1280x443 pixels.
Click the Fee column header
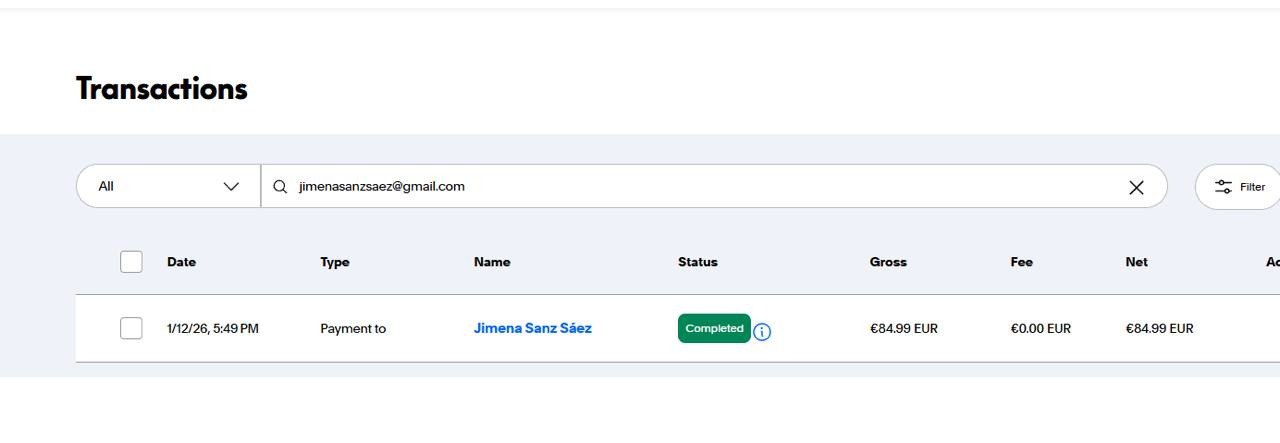(1021, 262)
